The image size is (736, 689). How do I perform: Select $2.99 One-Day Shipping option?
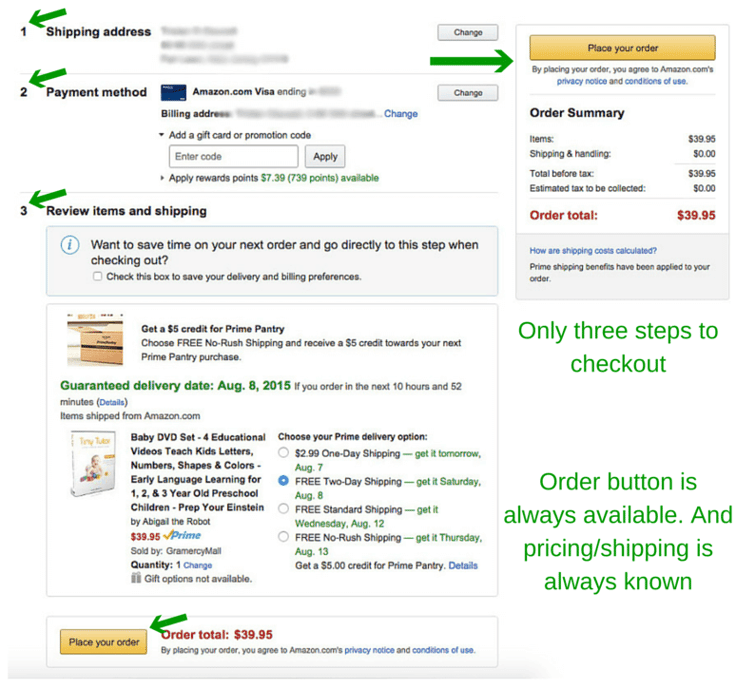283,453
